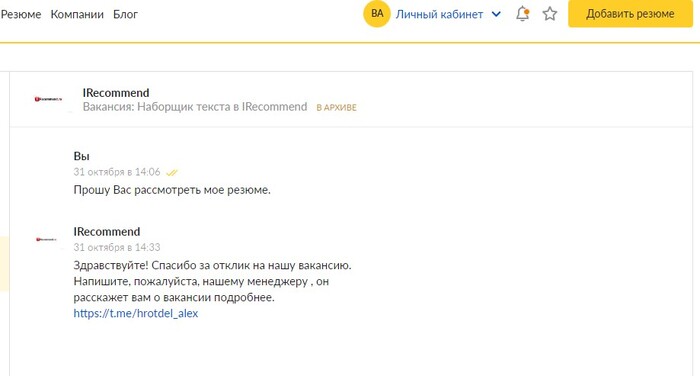Open the t.me/hrotdel_alex Telegram link
Image resolution: width=700 pixels, height=376 pixels.
(136, 313)
